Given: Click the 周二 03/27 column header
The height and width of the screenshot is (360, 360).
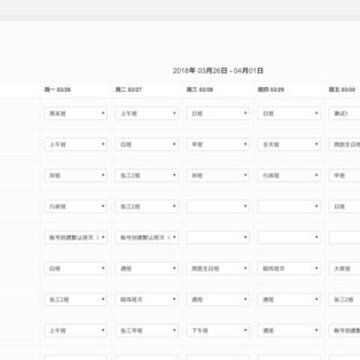Looking at the screenshot, I should 129,90.
